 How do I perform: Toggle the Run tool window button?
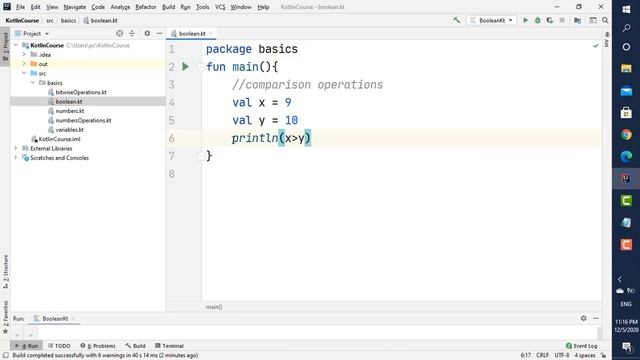click(27, 346)
